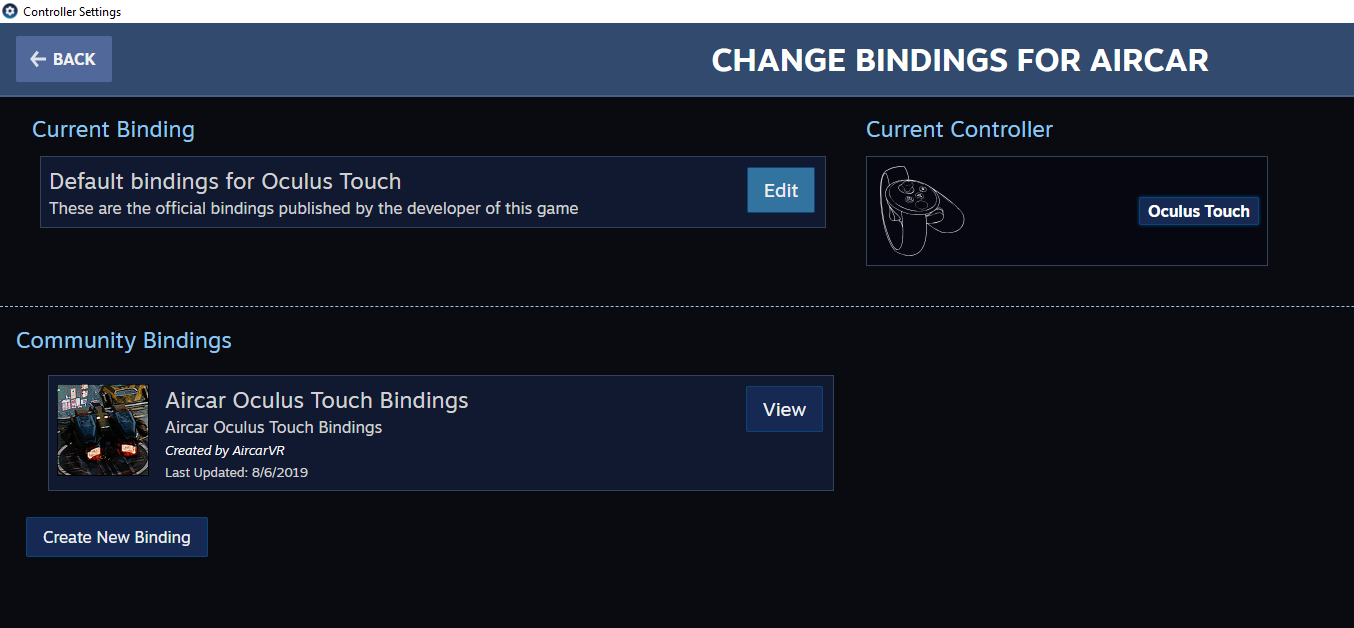The width and height of the screenshot is (1354, 628).
Task: Click the Create New Binding button
Action: coord(116,537)
